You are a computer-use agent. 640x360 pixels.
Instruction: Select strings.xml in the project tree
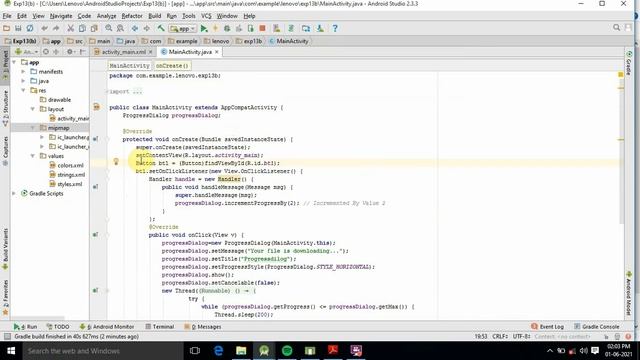click(x=67, y=175)
